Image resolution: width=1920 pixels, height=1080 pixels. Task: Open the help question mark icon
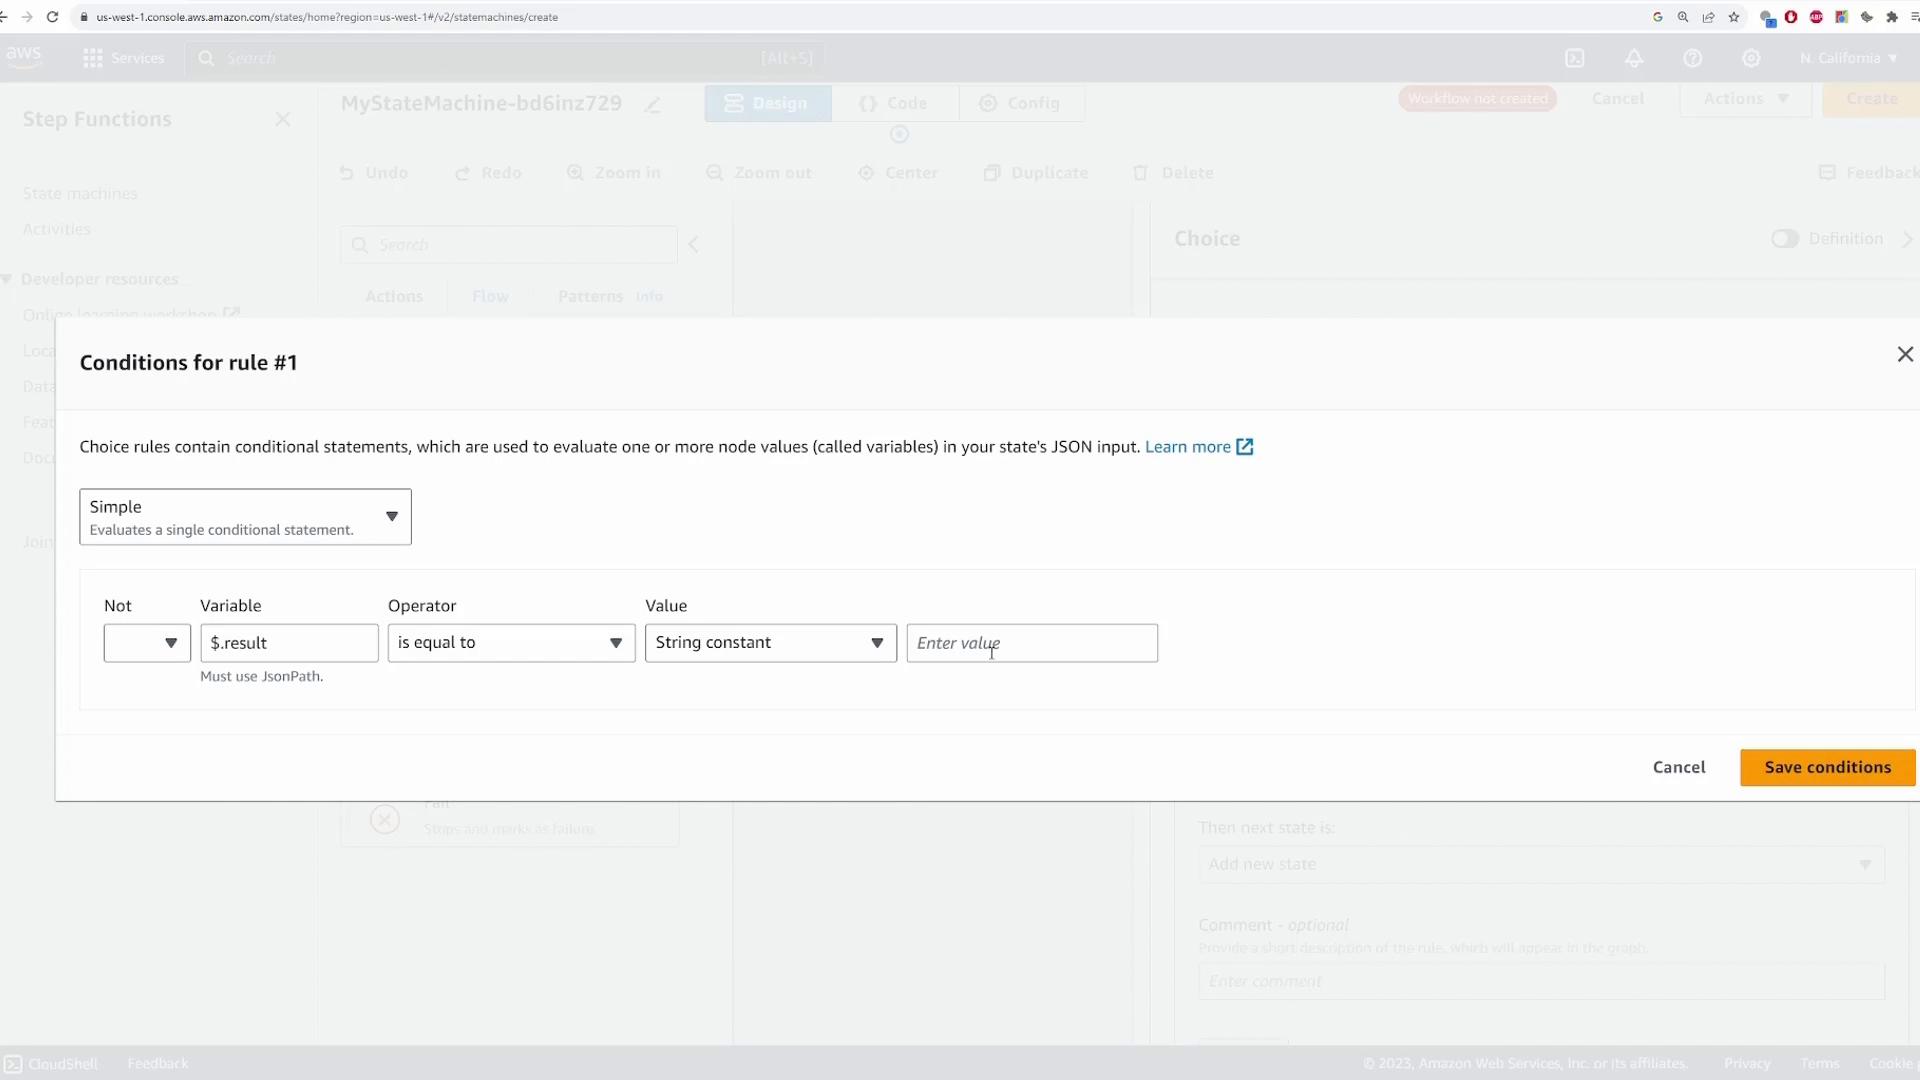1692,58
